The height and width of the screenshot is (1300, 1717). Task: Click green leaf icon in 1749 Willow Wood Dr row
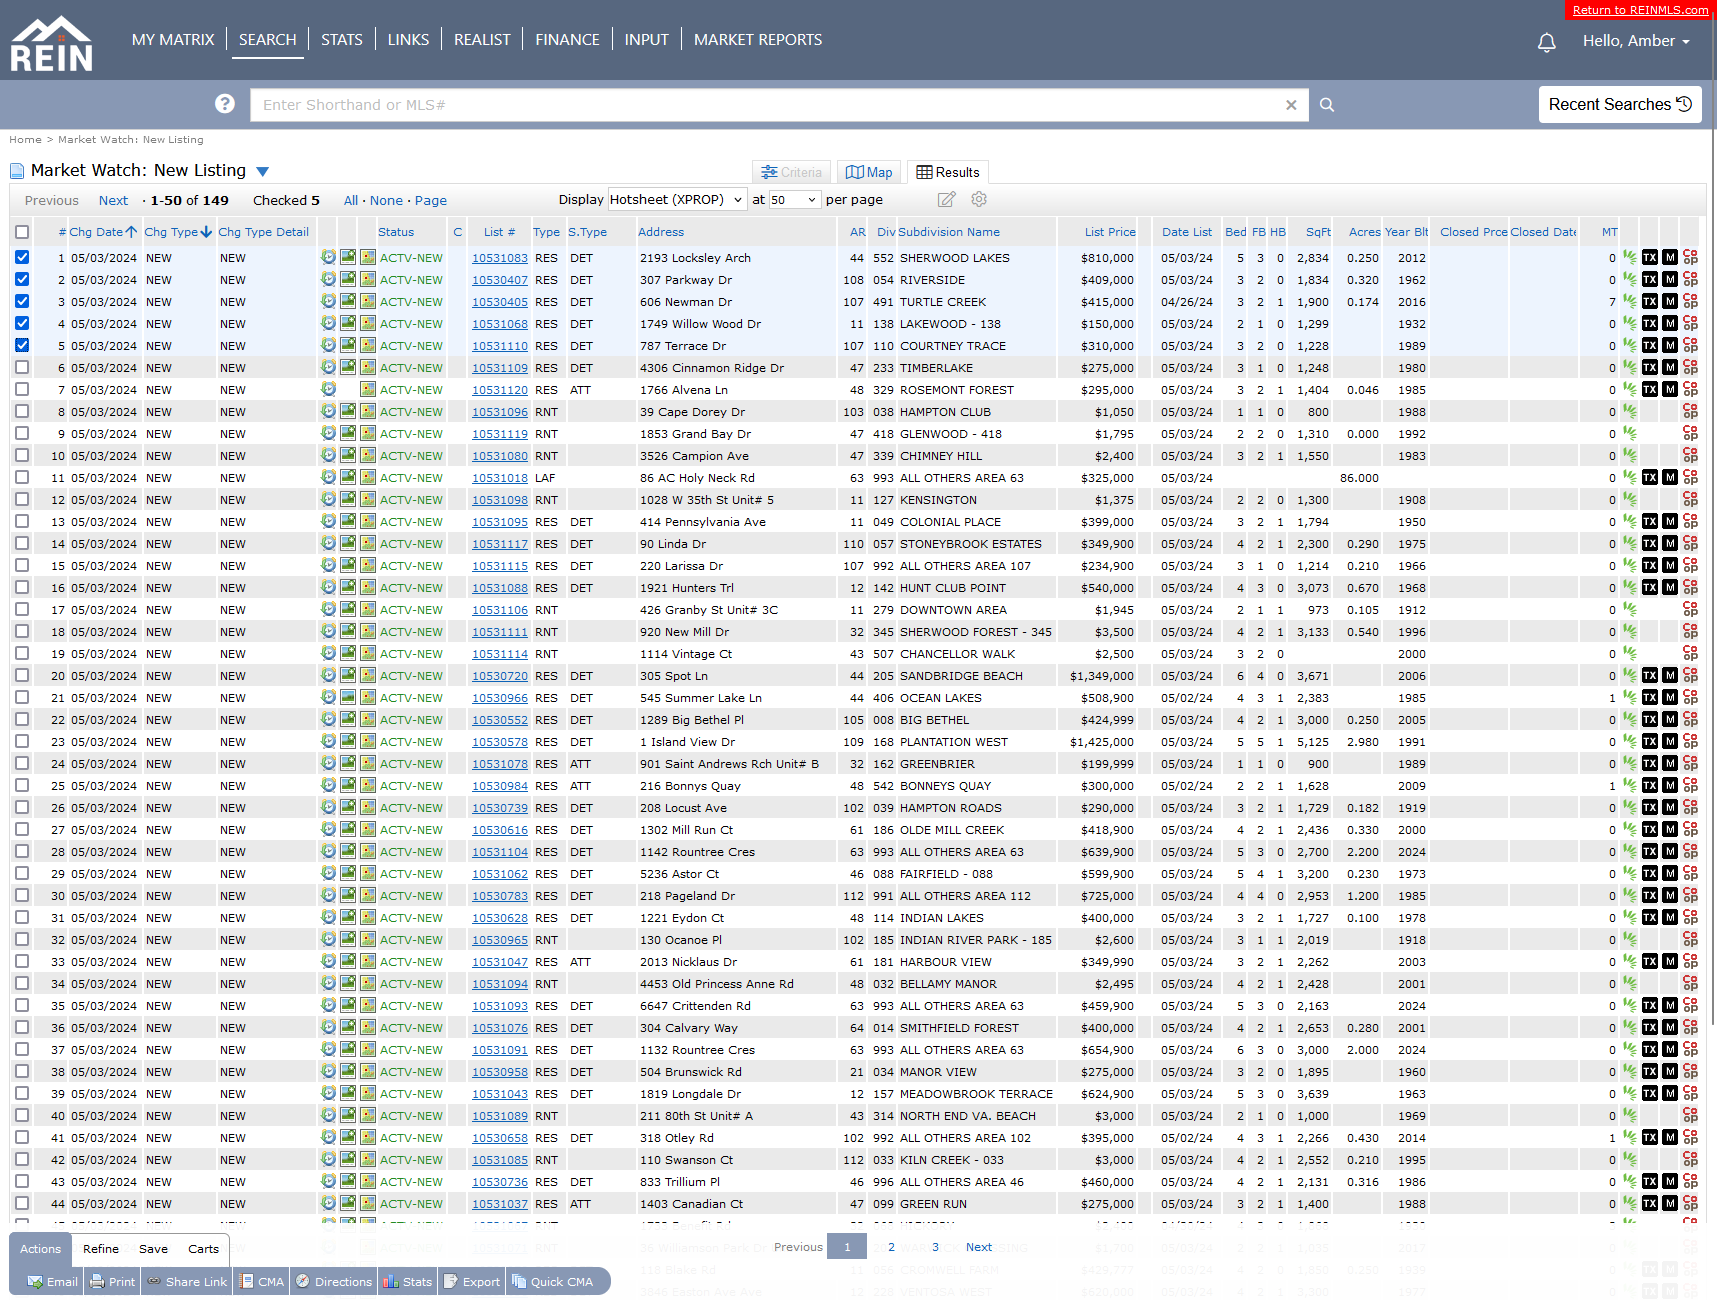(1630, 323)
